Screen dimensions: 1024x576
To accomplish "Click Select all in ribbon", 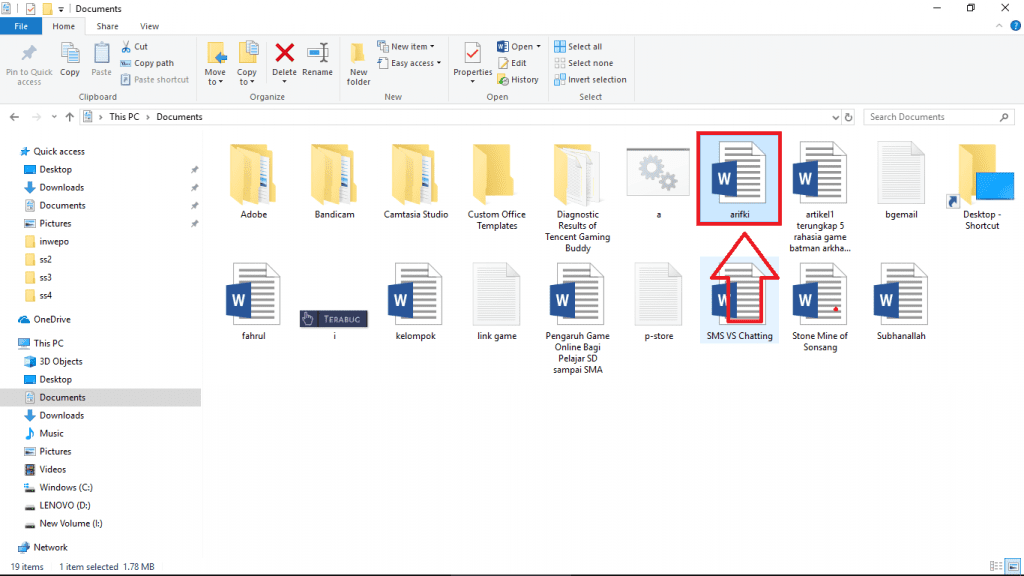I will 578,46.
